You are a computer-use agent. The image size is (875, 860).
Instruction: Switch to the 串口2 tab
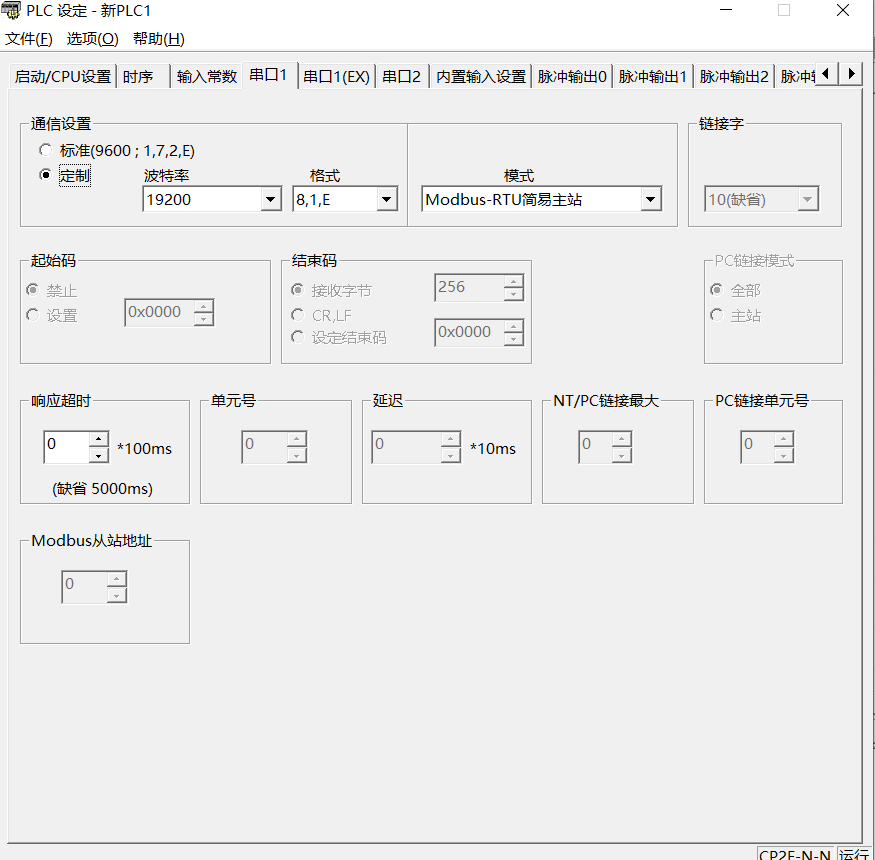tap(402, 77)
